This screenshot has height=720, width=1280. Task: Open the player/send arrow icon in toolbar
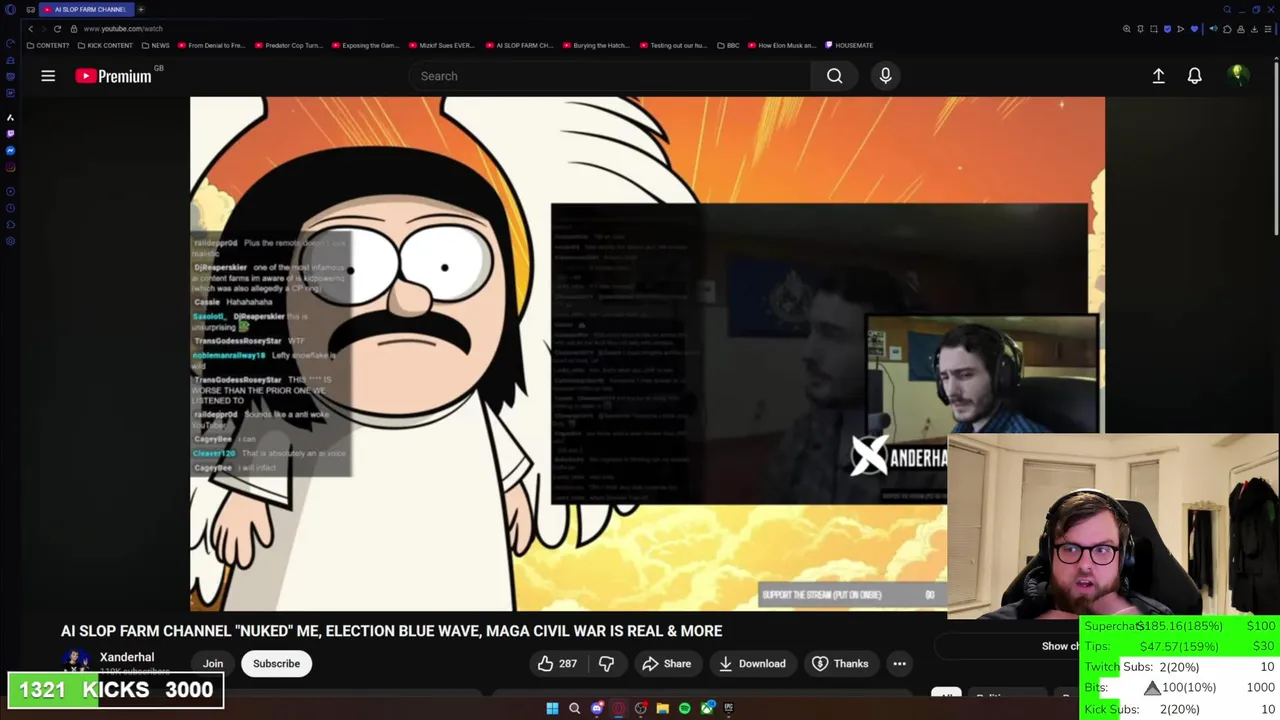tap(1180, 29)
